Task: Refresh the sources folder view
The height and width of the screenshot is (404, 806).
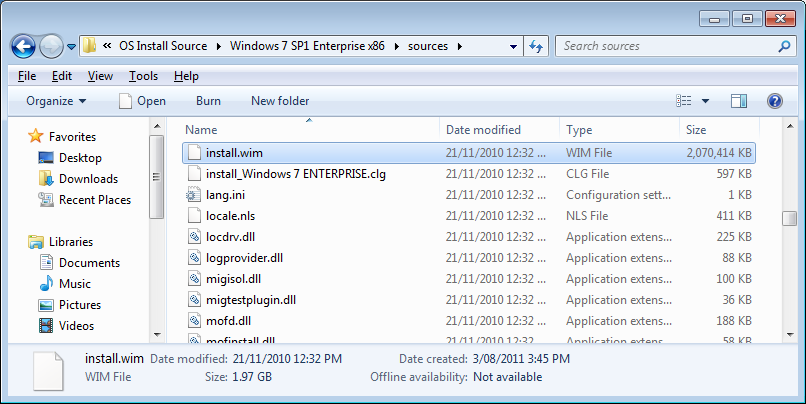Action: 536,47
